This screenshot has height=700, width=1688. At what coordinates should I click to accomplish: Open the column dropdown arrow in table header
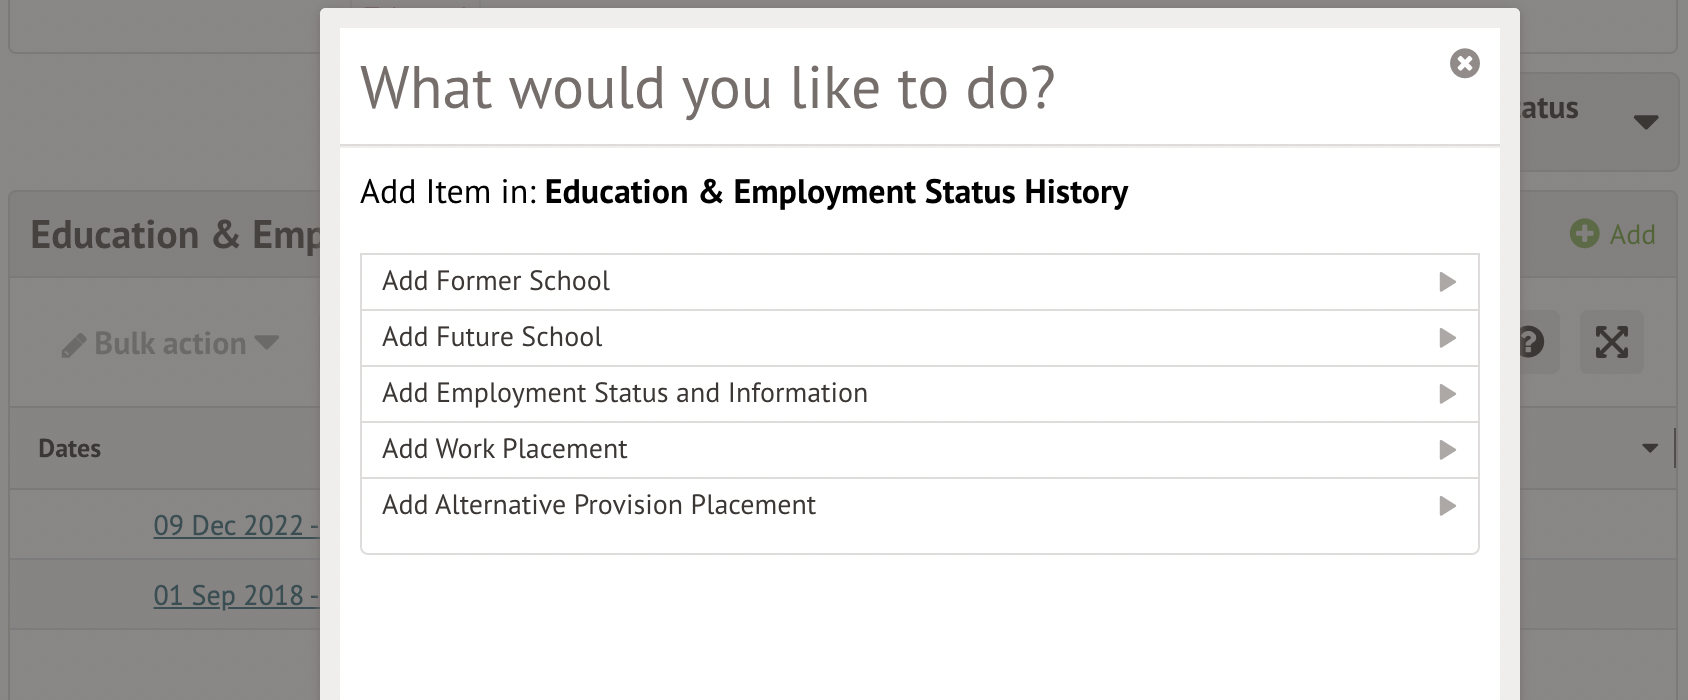coord(1650,448)
